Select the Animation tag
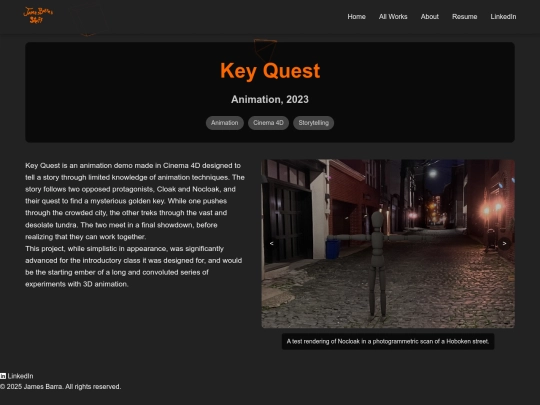The image size is (540, 405). click(x=225, y=123)
